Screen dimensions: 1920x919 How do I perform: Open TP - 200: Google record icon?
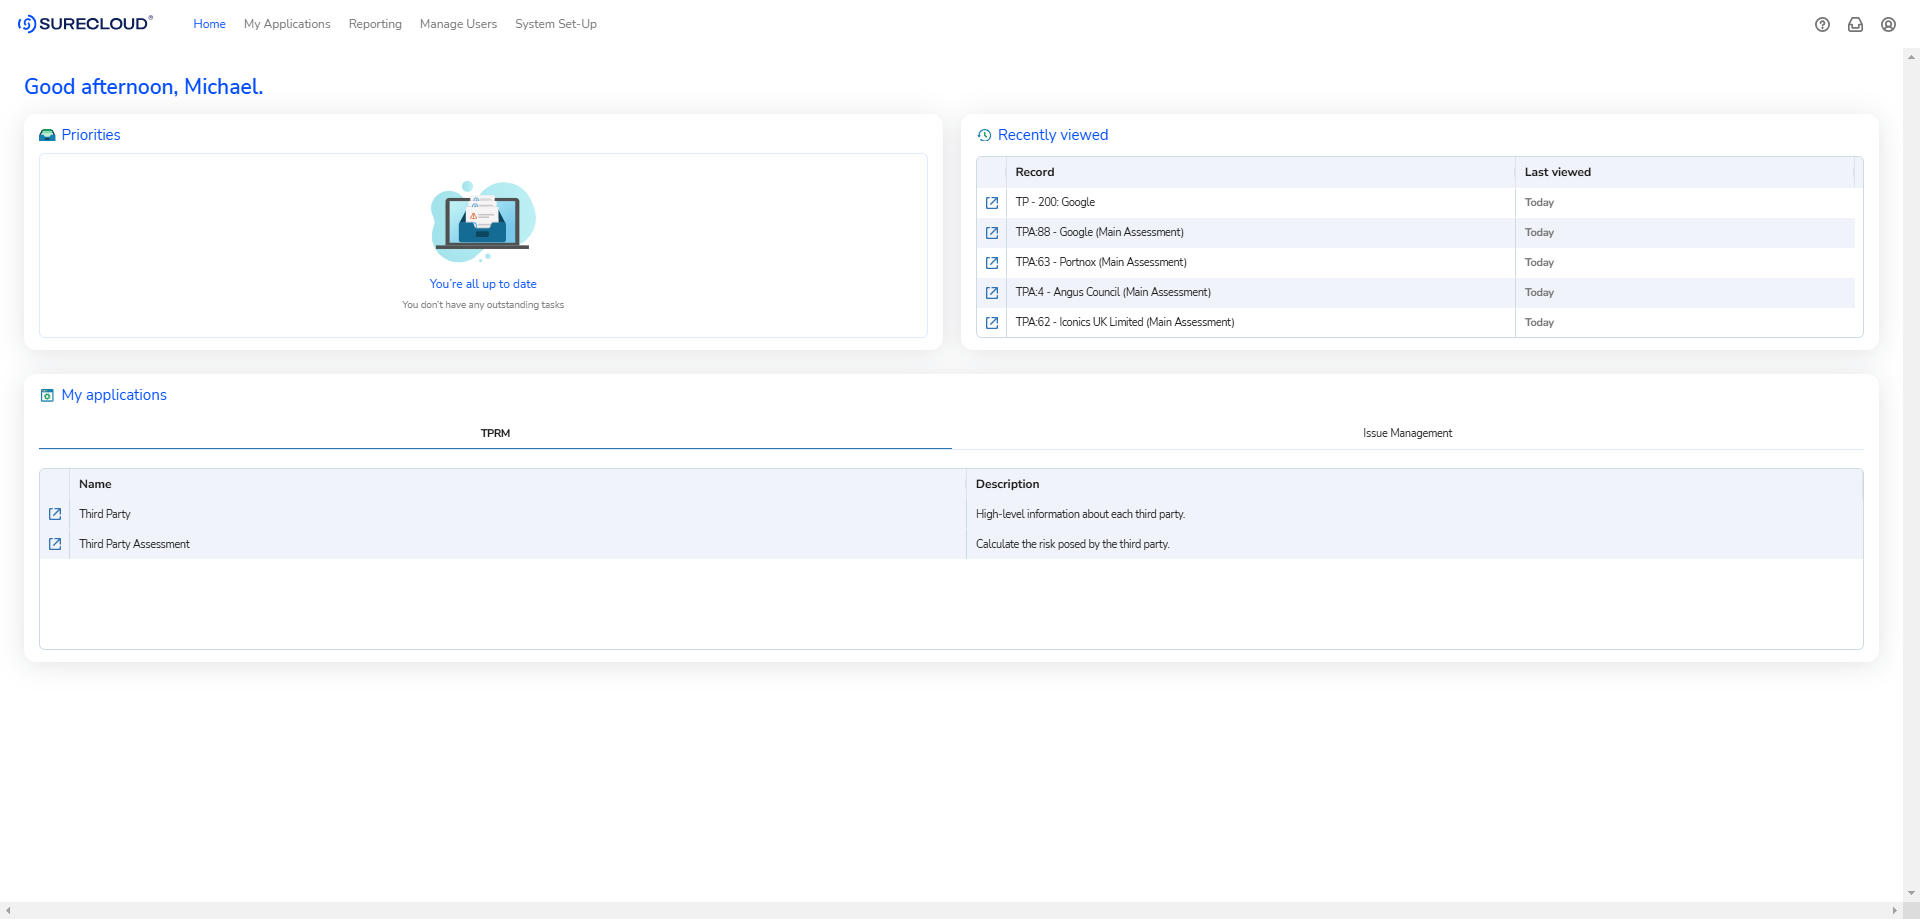point(992,203)
